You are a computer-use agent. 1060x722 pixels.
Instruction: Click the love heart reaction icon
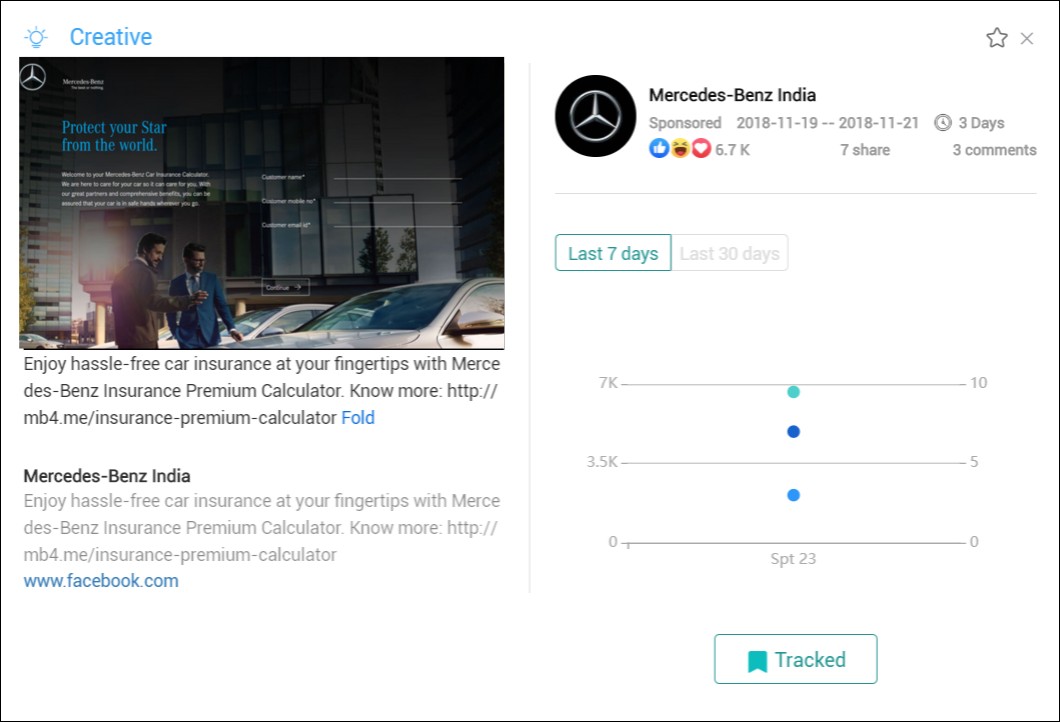700,149
